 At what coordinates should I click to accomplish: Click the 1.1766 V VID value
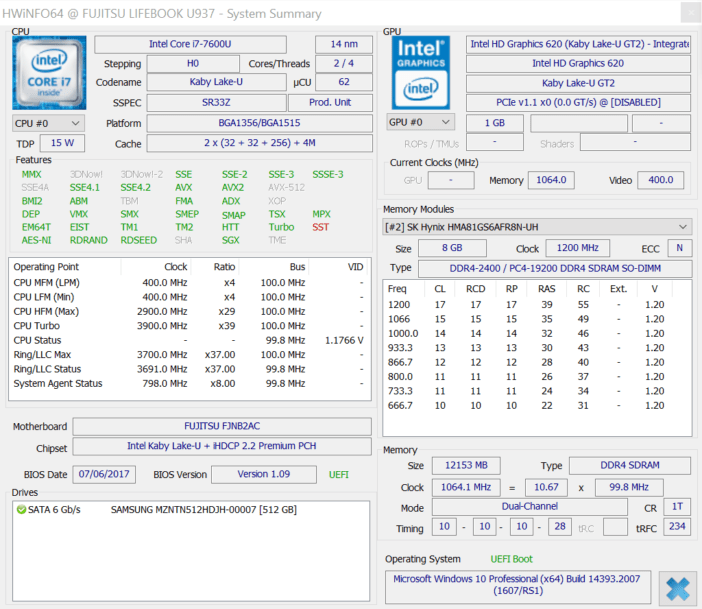point(344,340)
